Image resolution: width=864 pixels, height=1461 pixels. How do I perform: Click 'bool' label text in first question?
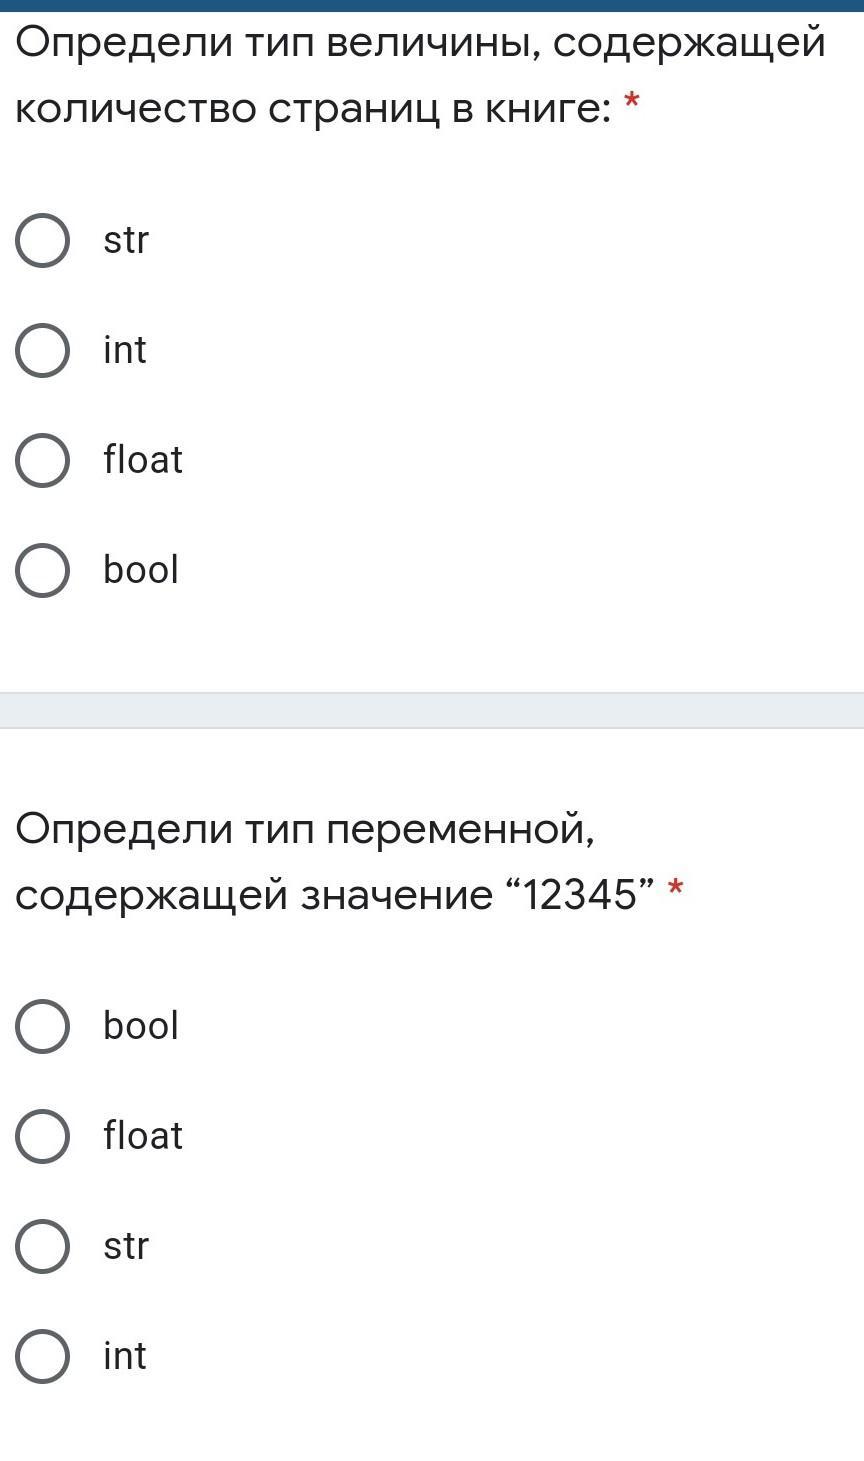[x=141, y=571]
